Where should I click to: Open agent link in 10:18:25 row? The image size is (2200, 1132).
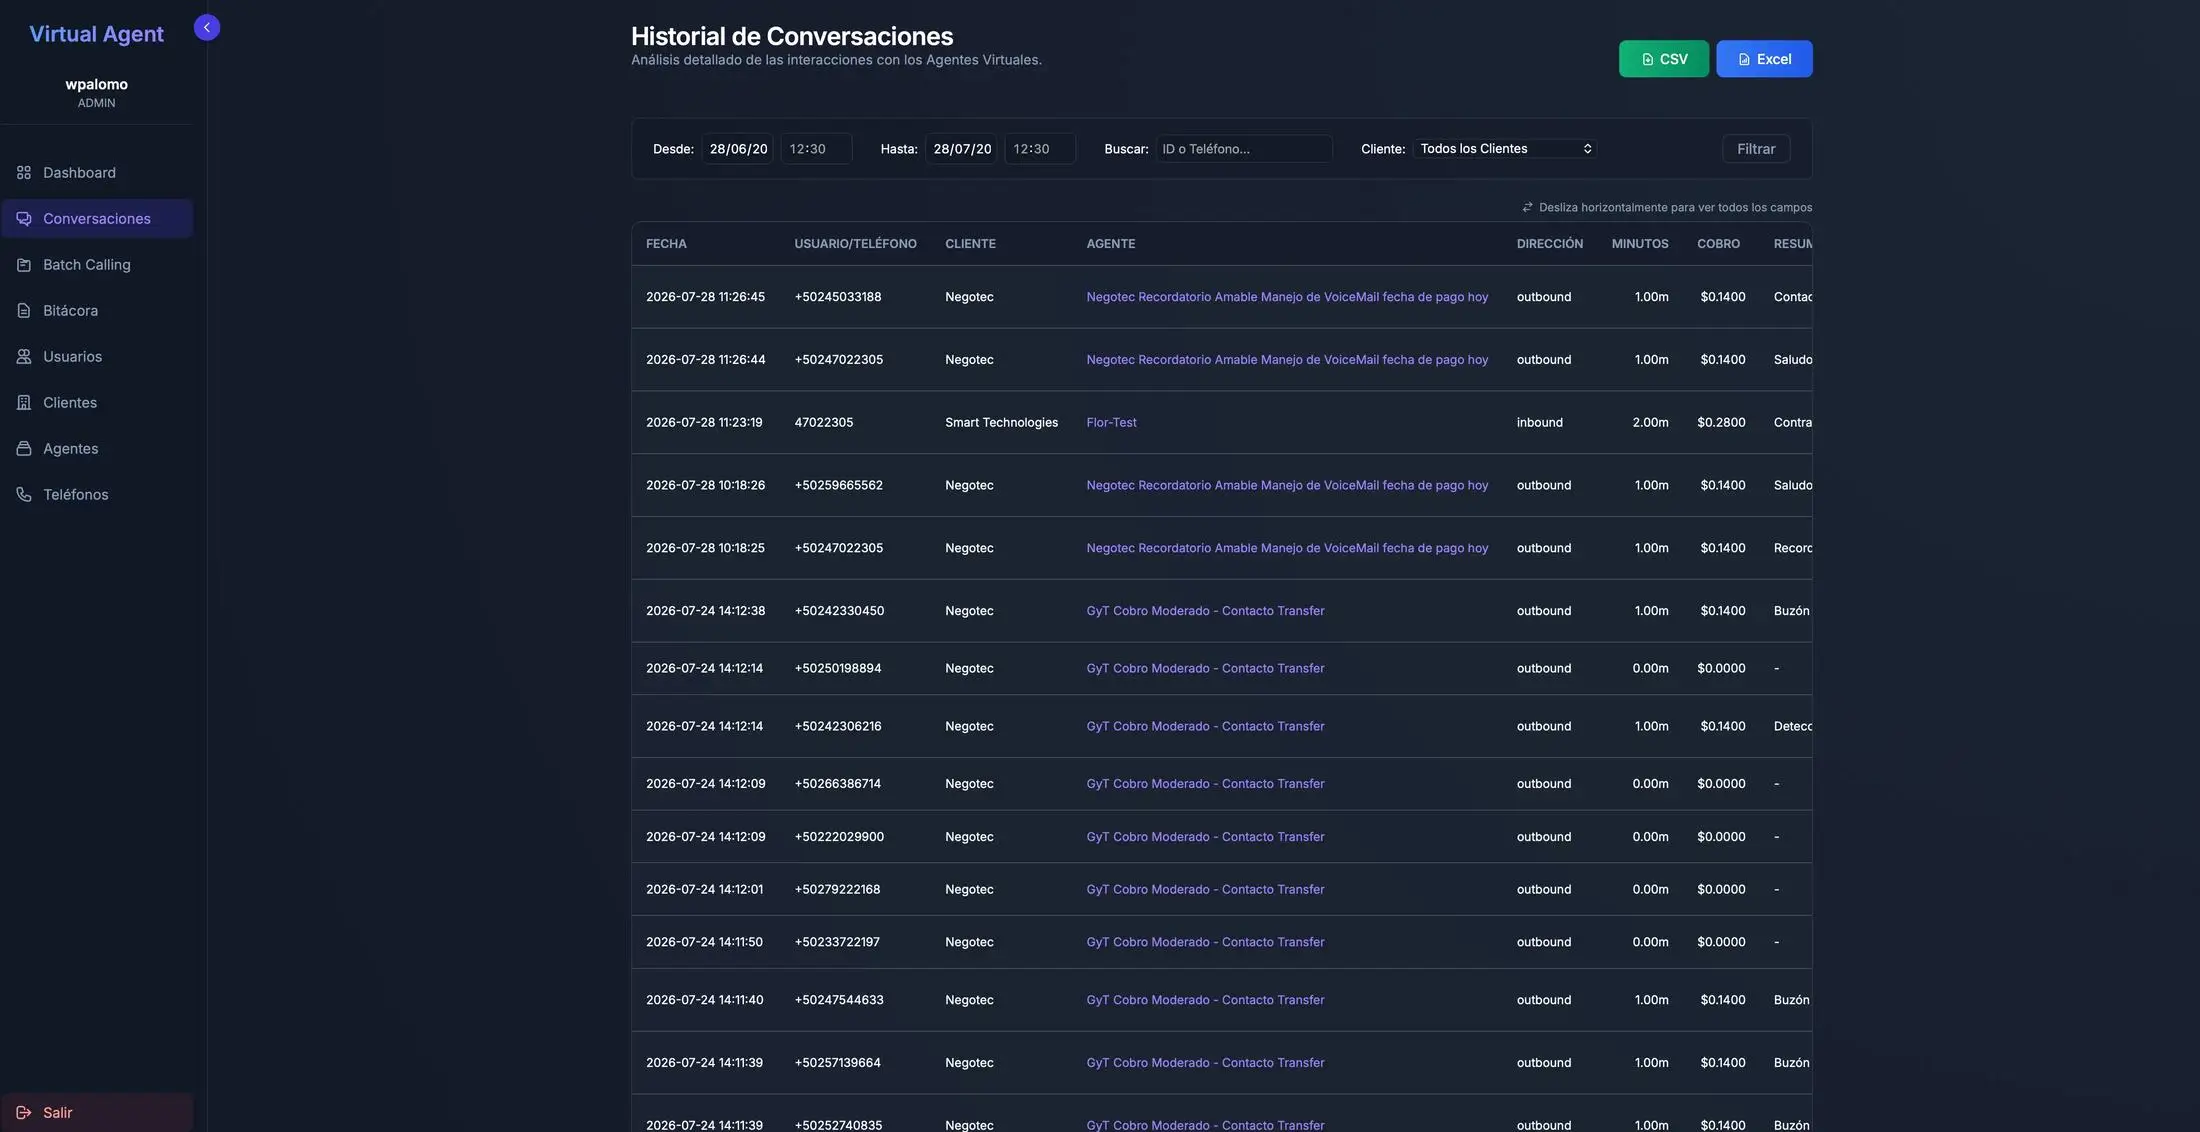click(1287, 548)
